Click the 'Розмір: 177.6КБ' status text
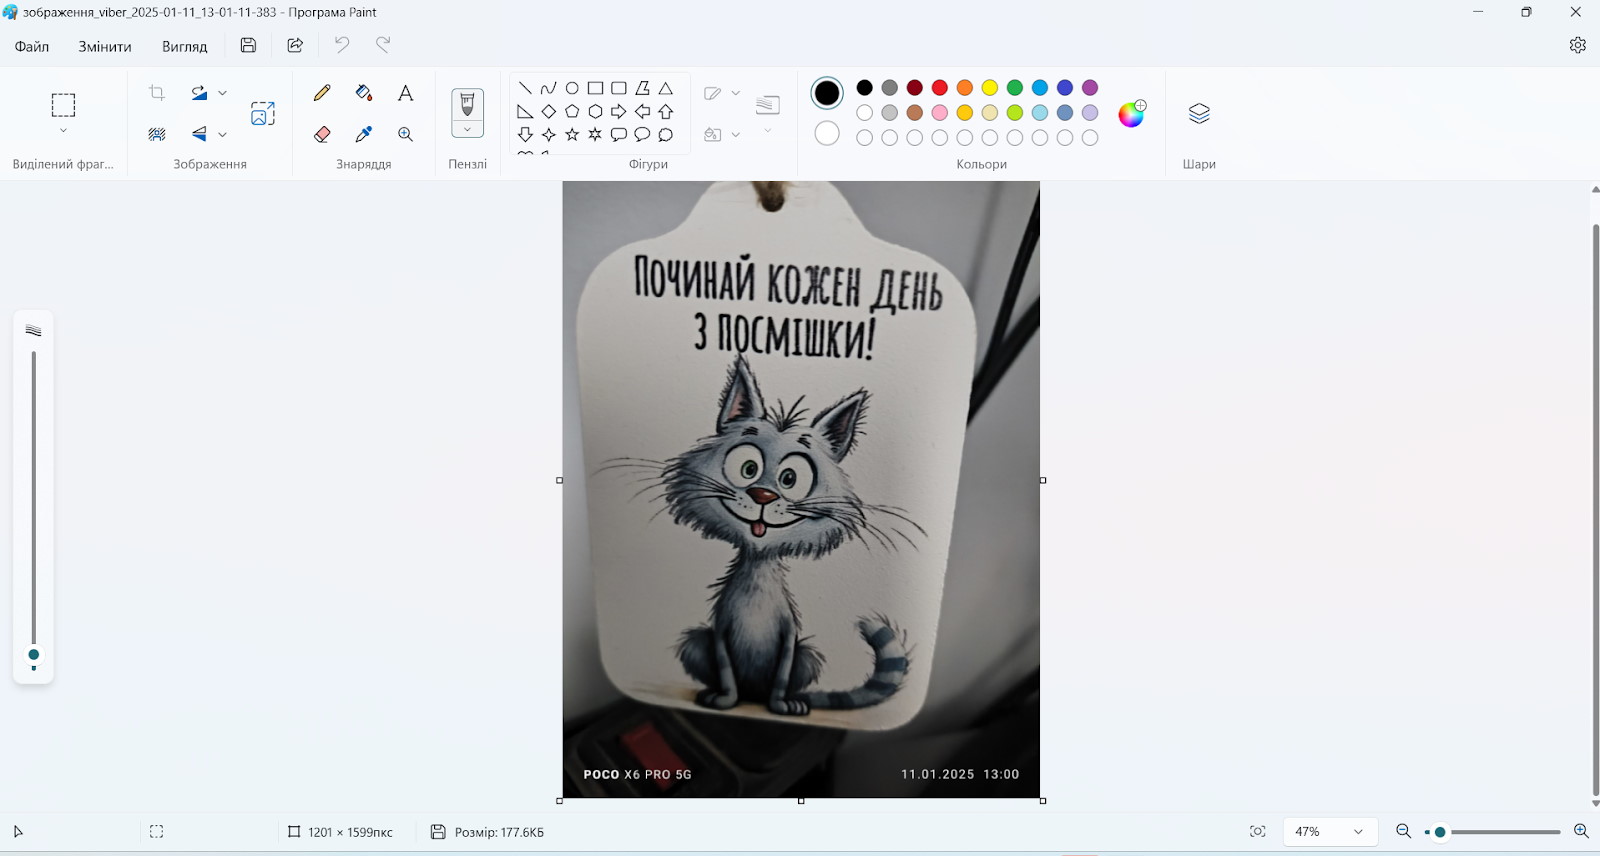Image resolution: width=1600 pixels, height=856 pixels. tap(499, 832)
